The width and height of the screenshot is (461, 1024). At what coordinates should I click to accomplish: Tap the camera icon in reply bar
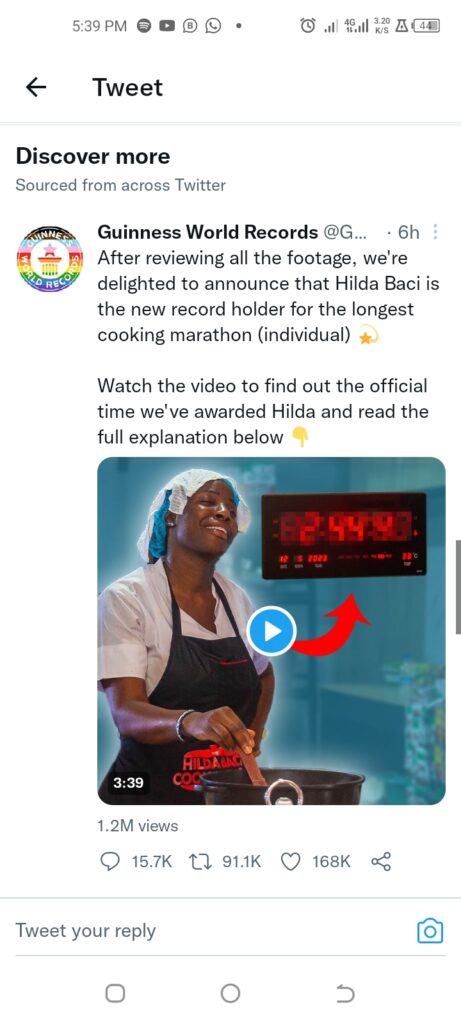[x=430, y=931]
